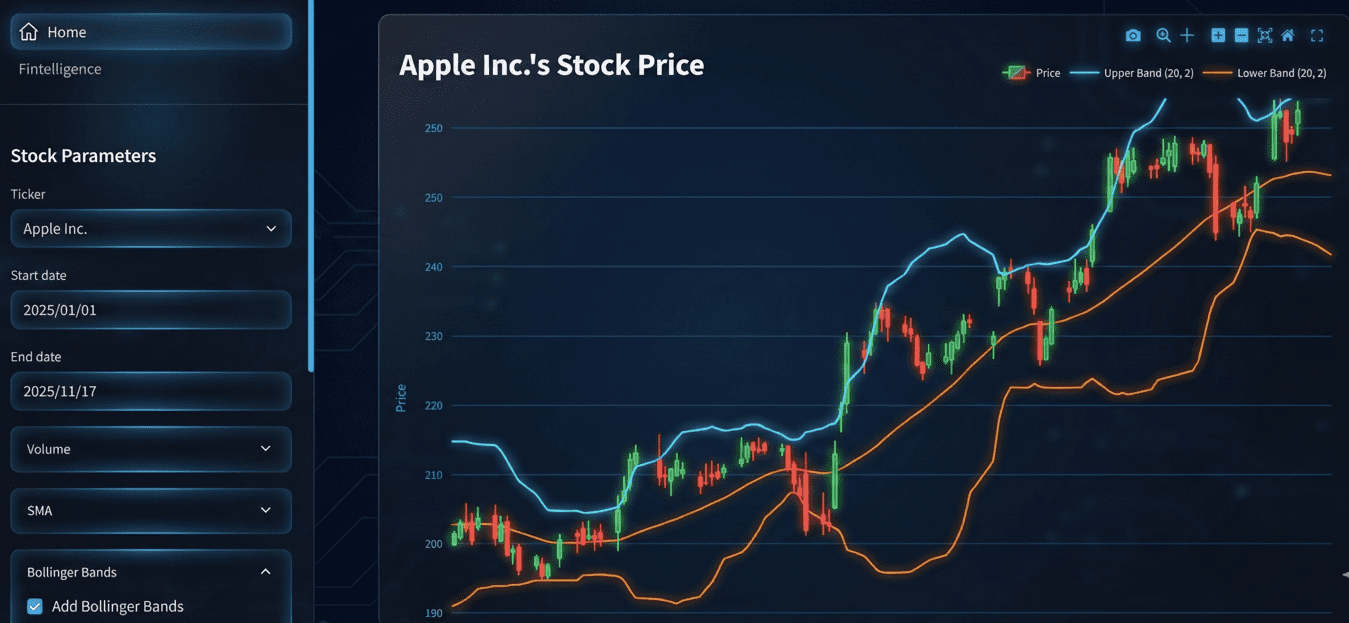Open chart in fullscreen mode
The width and height of the screenshot is (1349, 623).
(x=1317, y=36)
